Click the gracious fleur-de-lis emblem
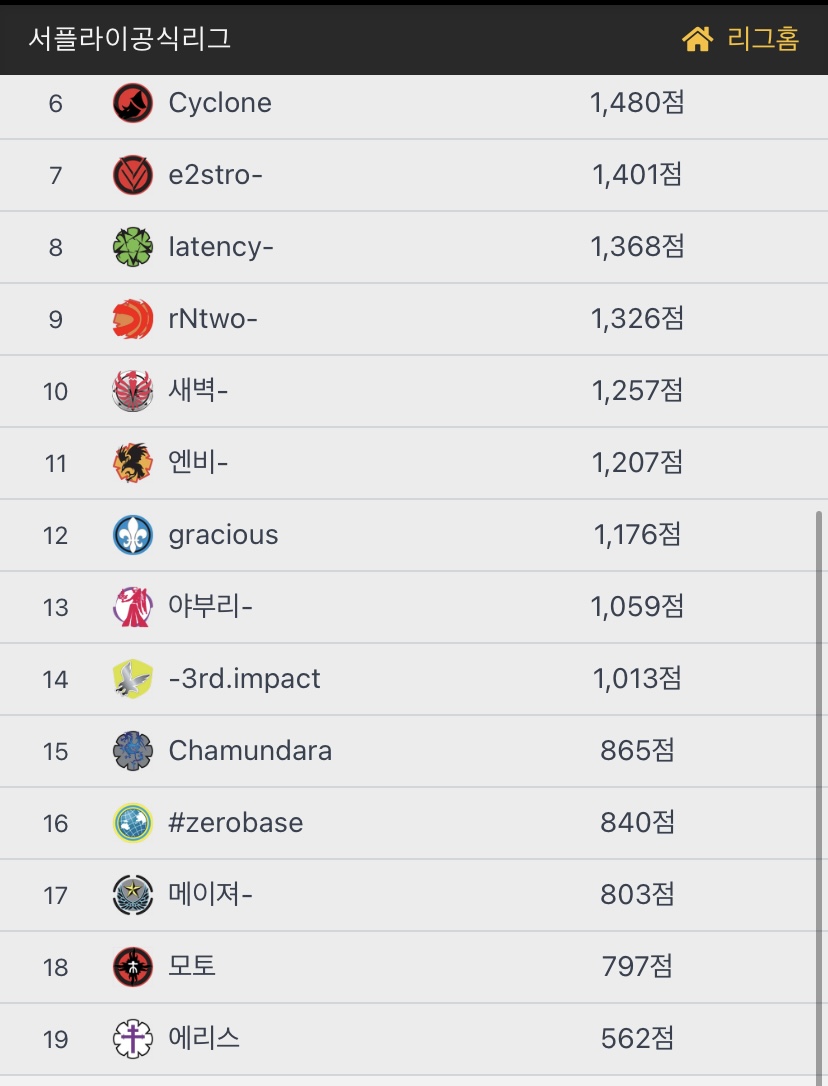This screenshot has height=1086, width=828. 133,535
